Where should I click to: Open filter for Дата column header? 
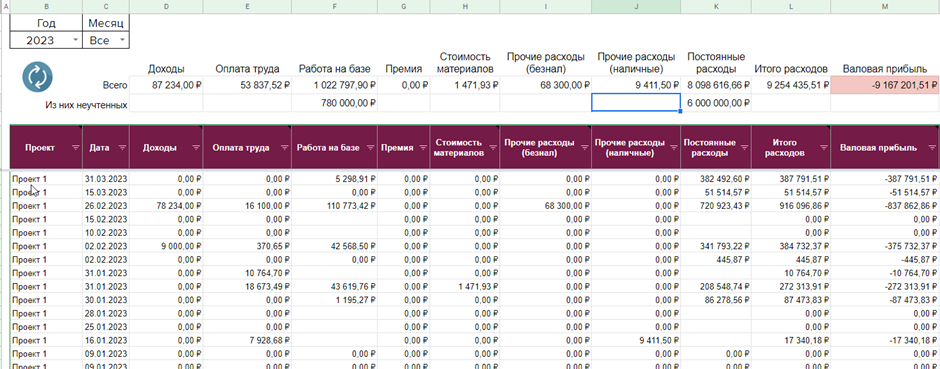point(122,147)
